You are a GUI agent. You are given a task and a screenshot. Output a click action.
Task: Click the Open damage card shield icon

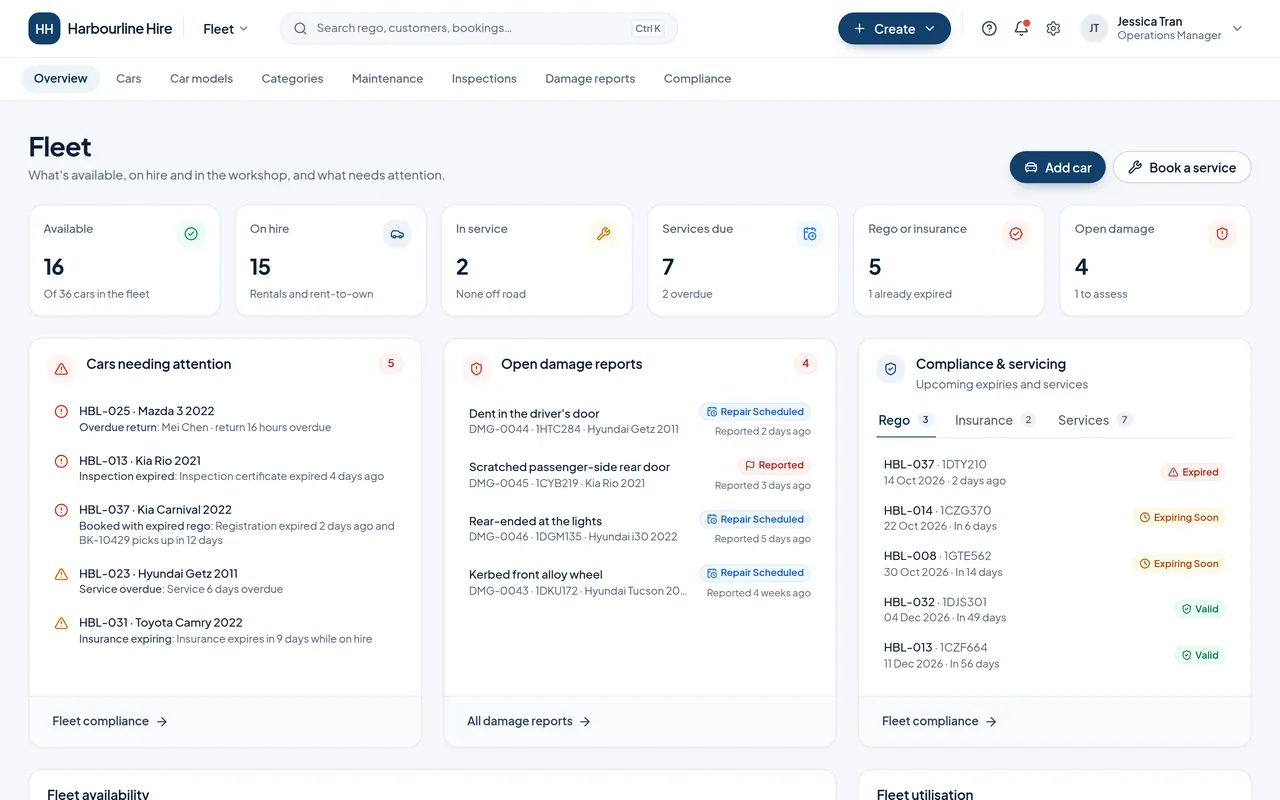coord(1222,234)
